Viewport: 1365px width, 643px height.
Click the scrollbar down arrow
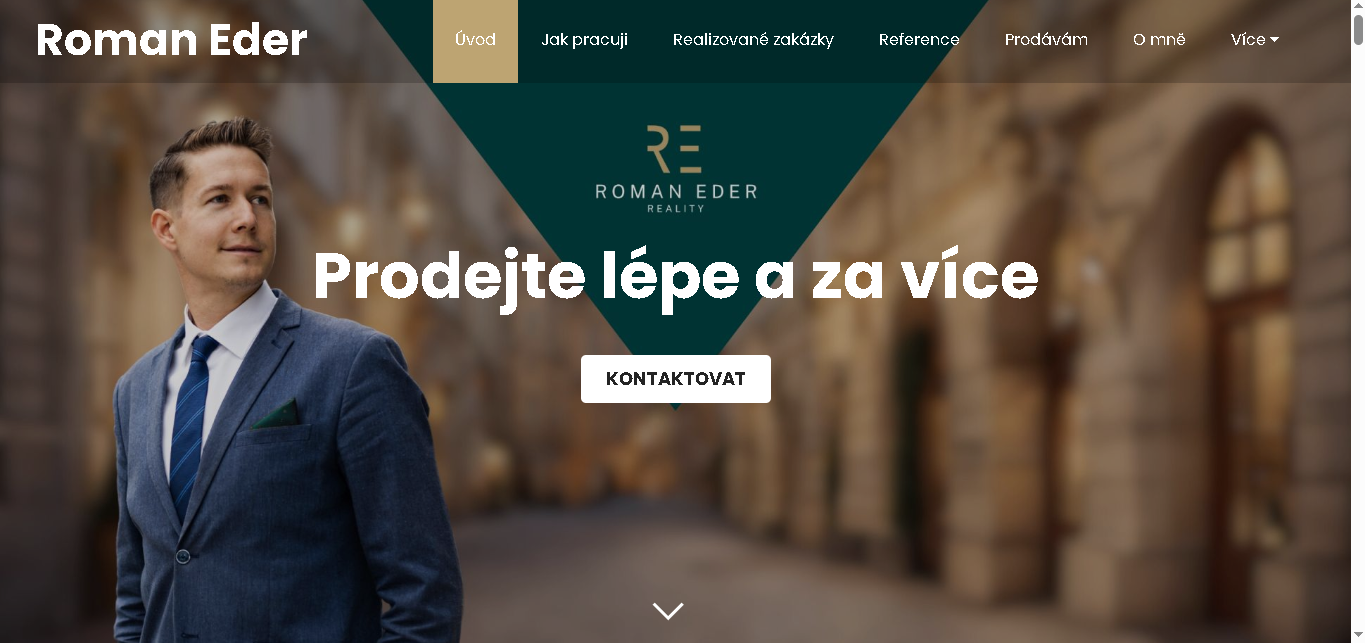coord(1357,635)
